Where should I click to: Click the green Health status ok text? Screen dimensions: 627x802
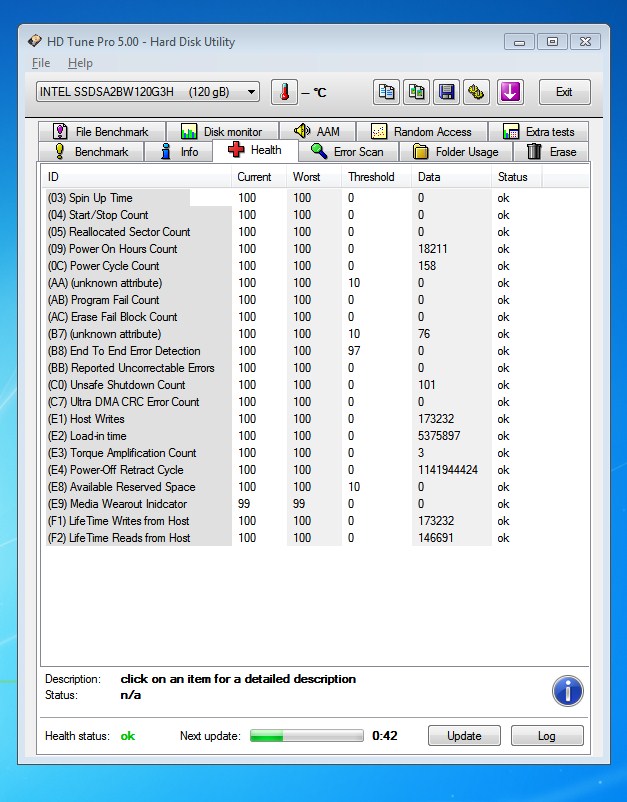click(x=128, y=736)
